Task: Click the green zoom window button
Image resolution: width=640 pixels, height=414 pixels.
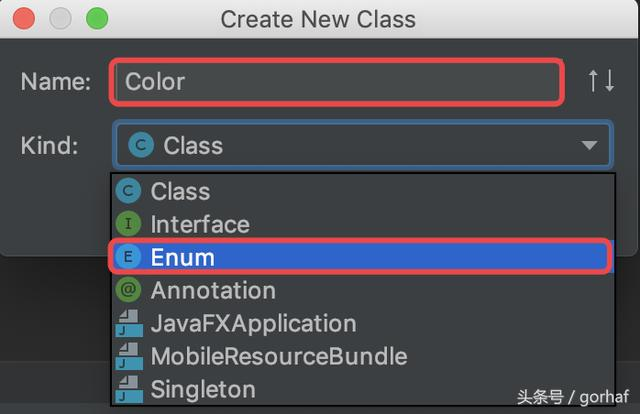Action: (x=97, y=17)
